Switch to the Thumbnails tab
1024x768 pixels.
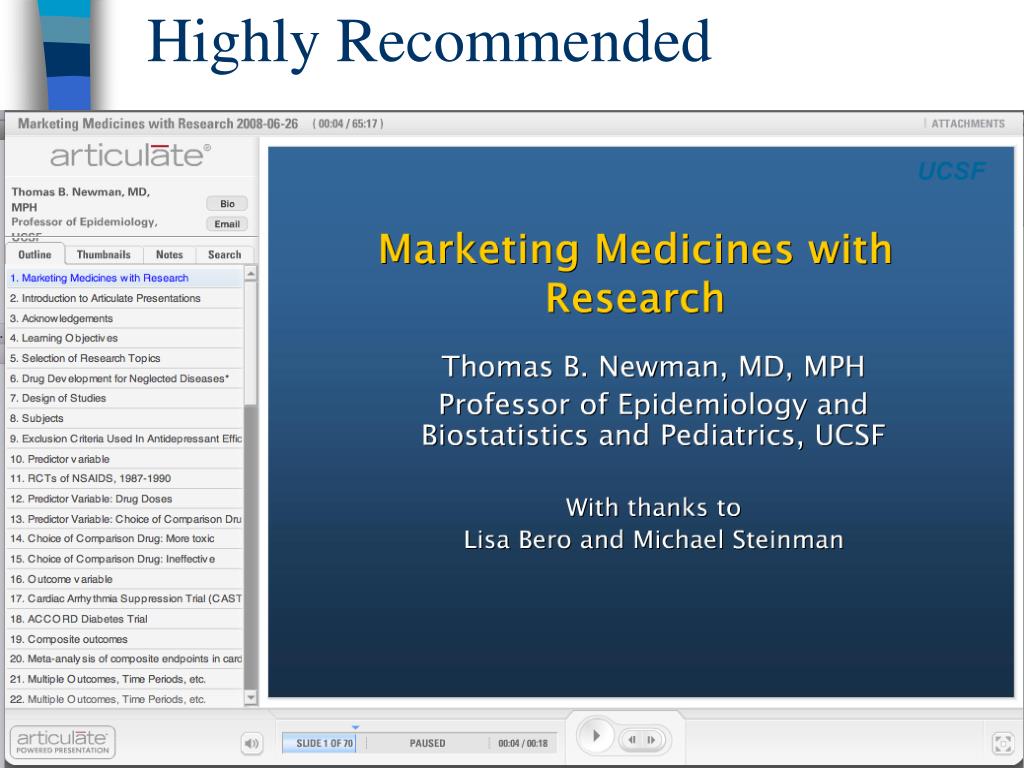coord(103,255)
